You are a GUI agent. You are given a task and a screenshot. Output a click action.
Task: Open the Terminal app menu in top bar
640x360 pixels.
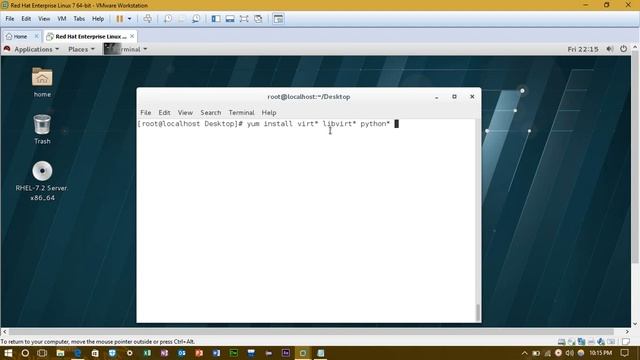point(126,49)
